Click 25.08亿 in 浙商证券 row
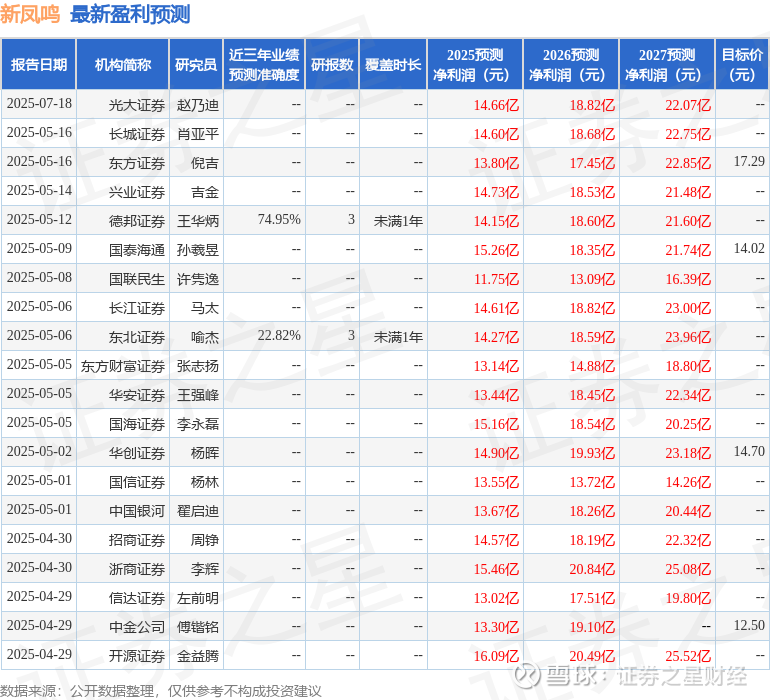 pos(688,569)
